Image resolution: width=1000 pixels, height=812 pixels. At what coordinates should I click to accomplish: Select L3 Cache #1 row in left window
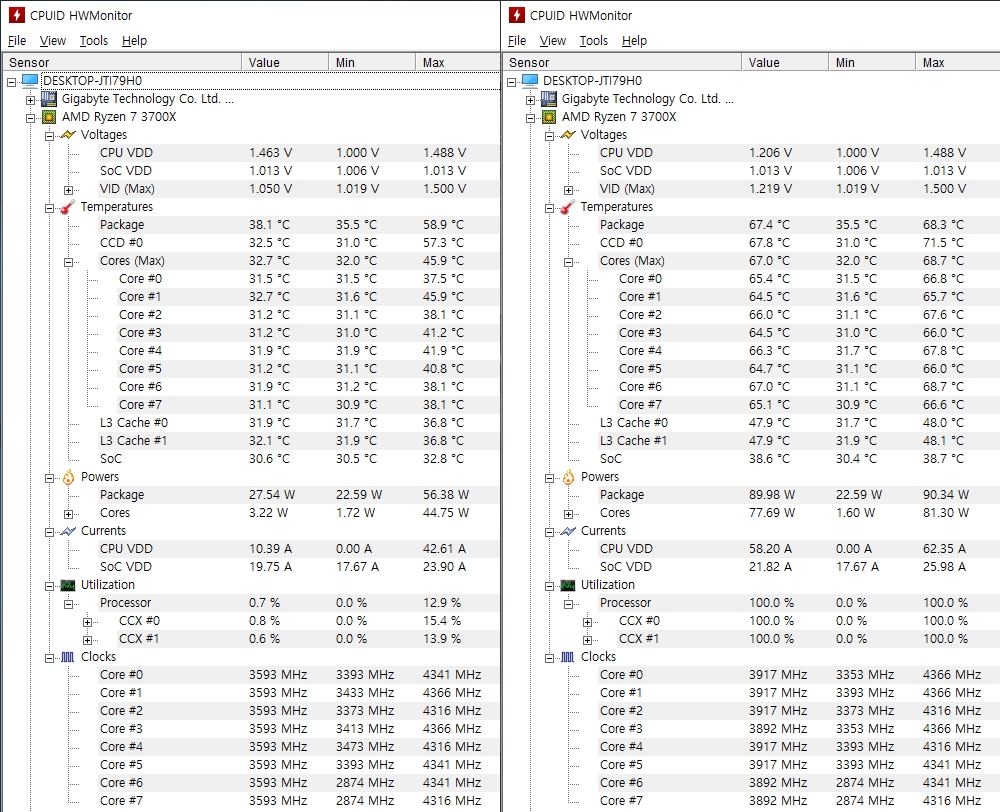click(x=298, y=441)
